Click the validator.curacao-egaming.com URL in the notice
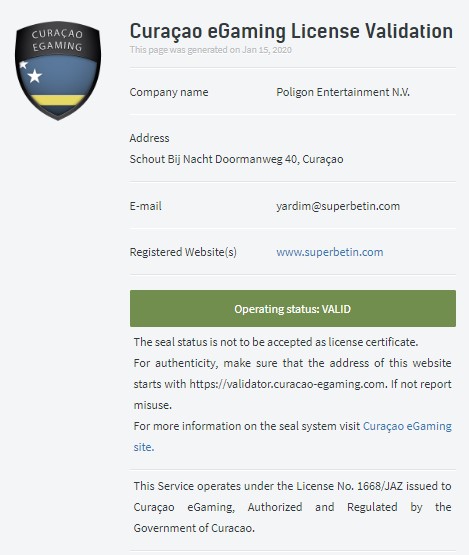 pos(287,384)
